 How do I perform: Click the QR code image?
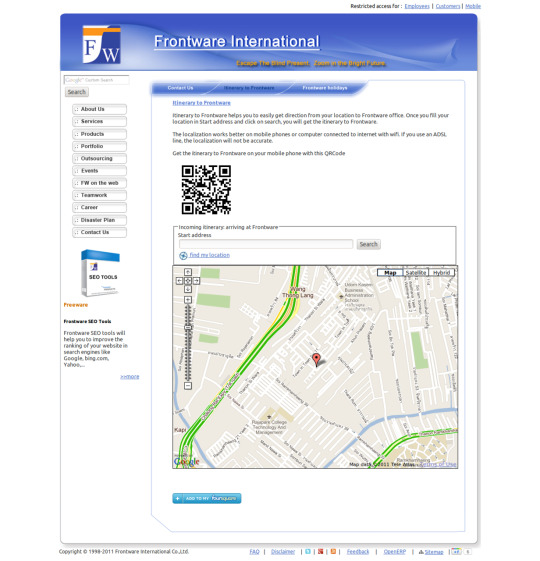[206, 190]
